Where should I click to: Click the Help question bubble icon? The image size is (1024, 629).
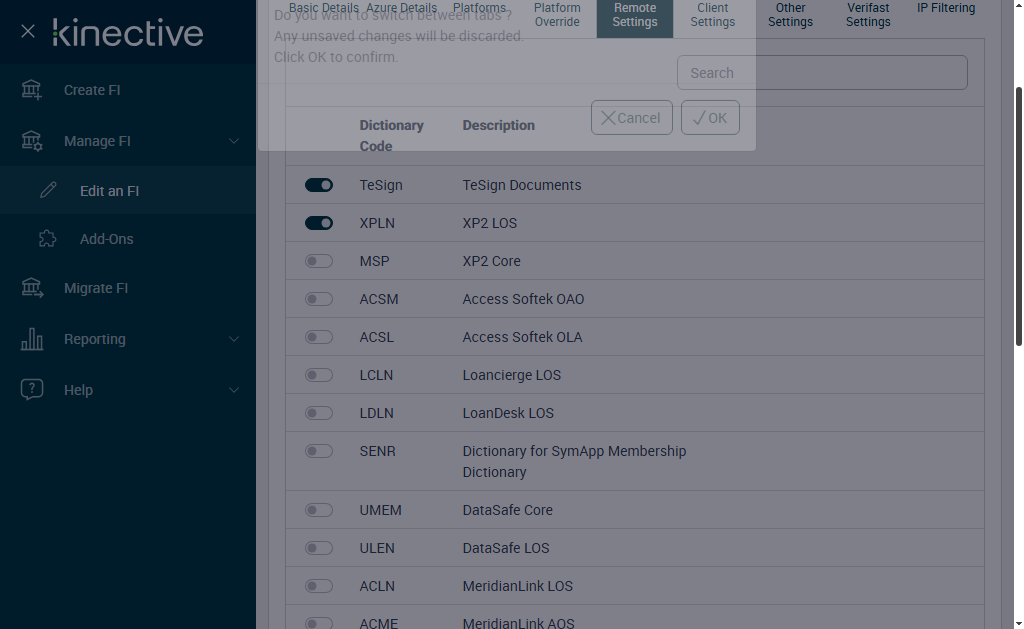coord(32,390)
